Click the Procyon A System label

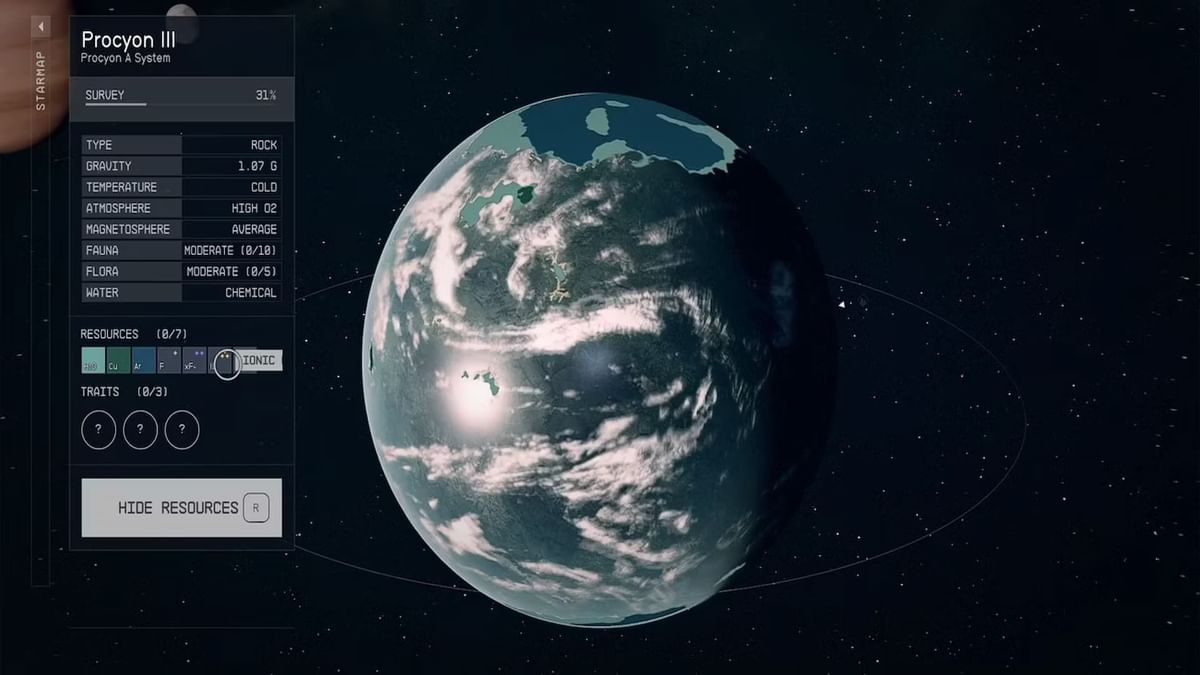click(127, 56)
